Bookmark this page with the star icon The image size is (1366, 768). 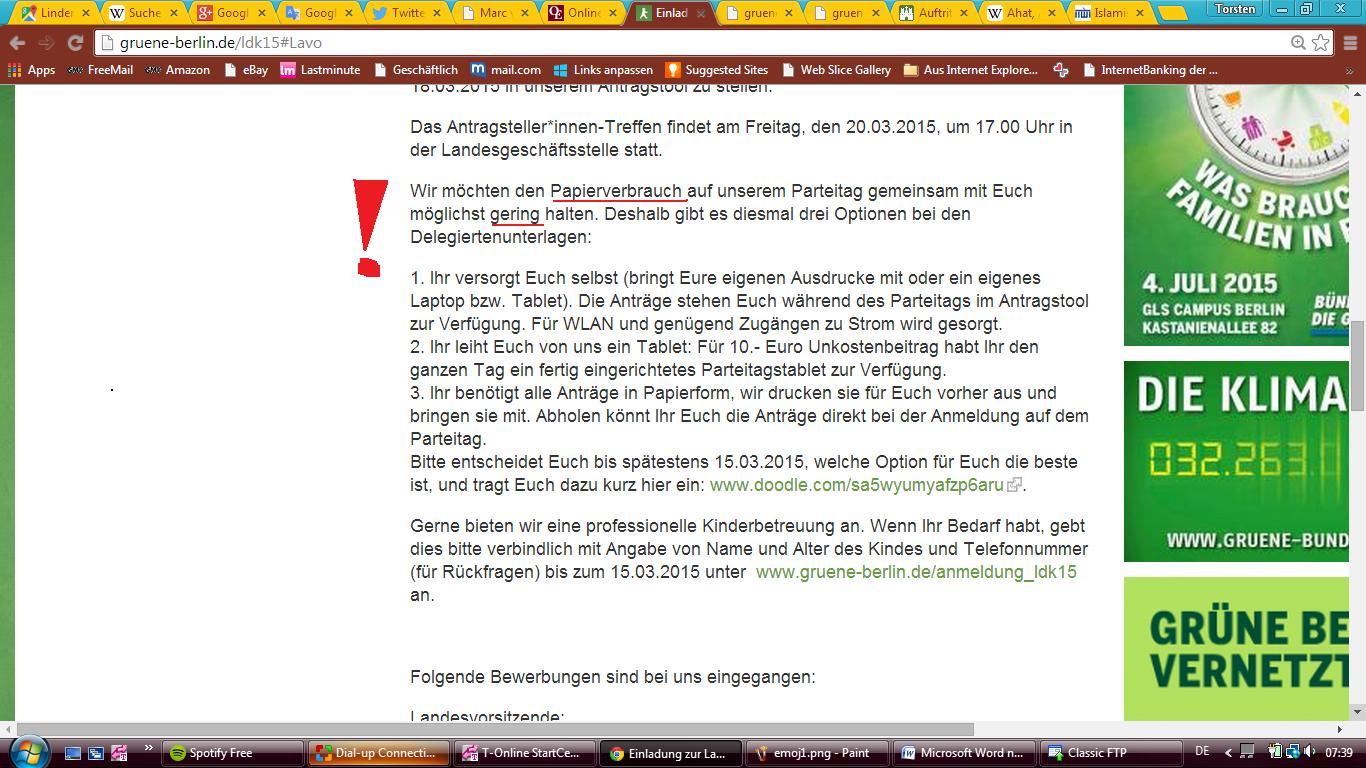tap(1321, 42)
